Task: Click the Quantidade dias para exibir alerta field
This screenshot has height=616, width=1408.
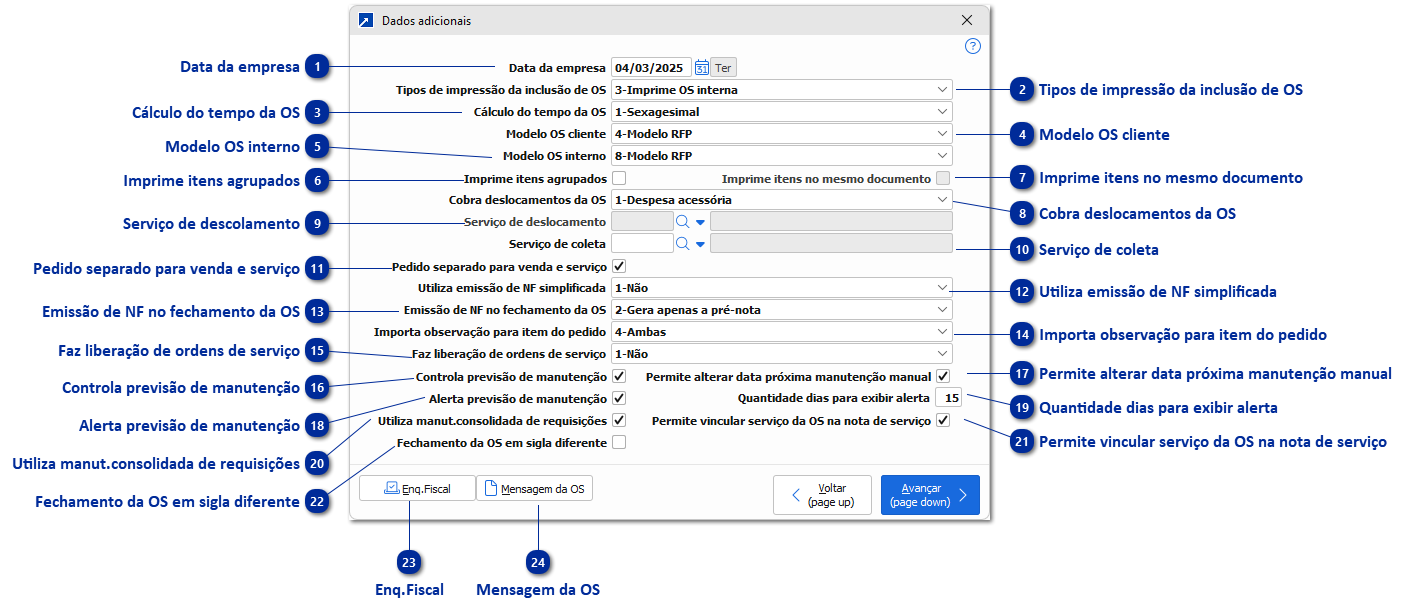Action: (x=946, y=397)
